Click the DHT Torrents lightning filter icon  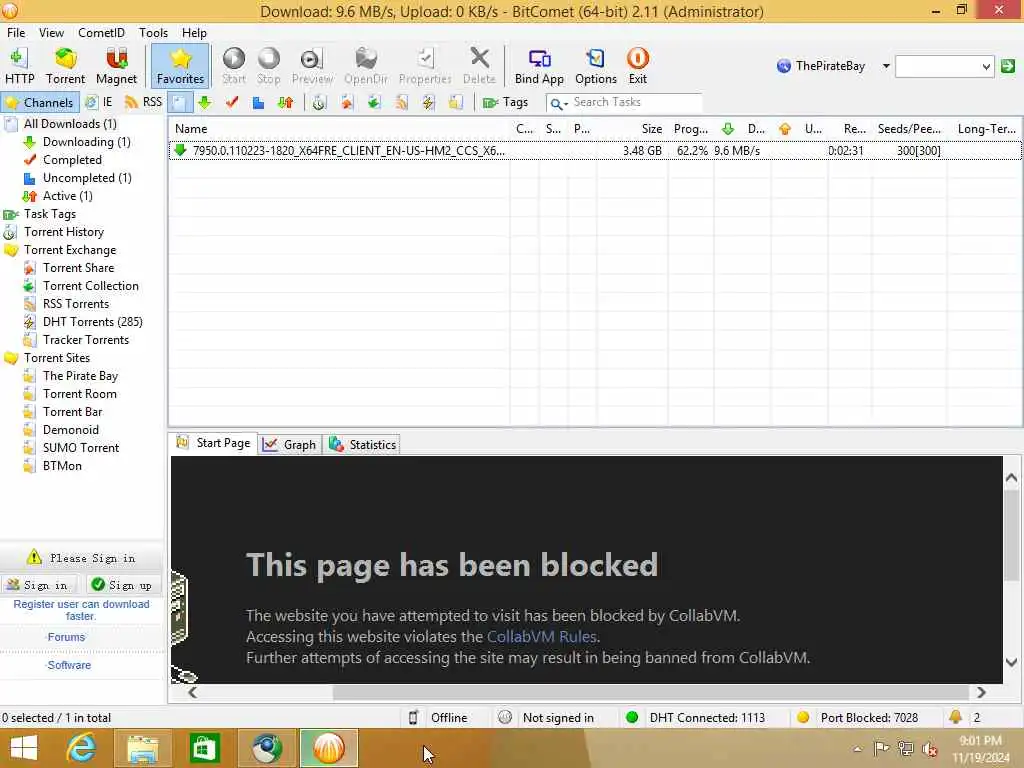click(x=428, y=103)
